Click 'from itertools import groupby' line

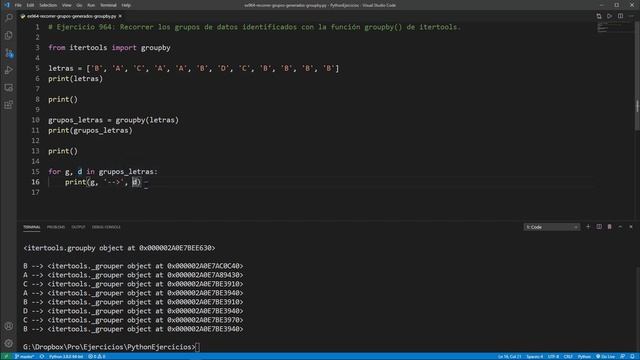109,48
